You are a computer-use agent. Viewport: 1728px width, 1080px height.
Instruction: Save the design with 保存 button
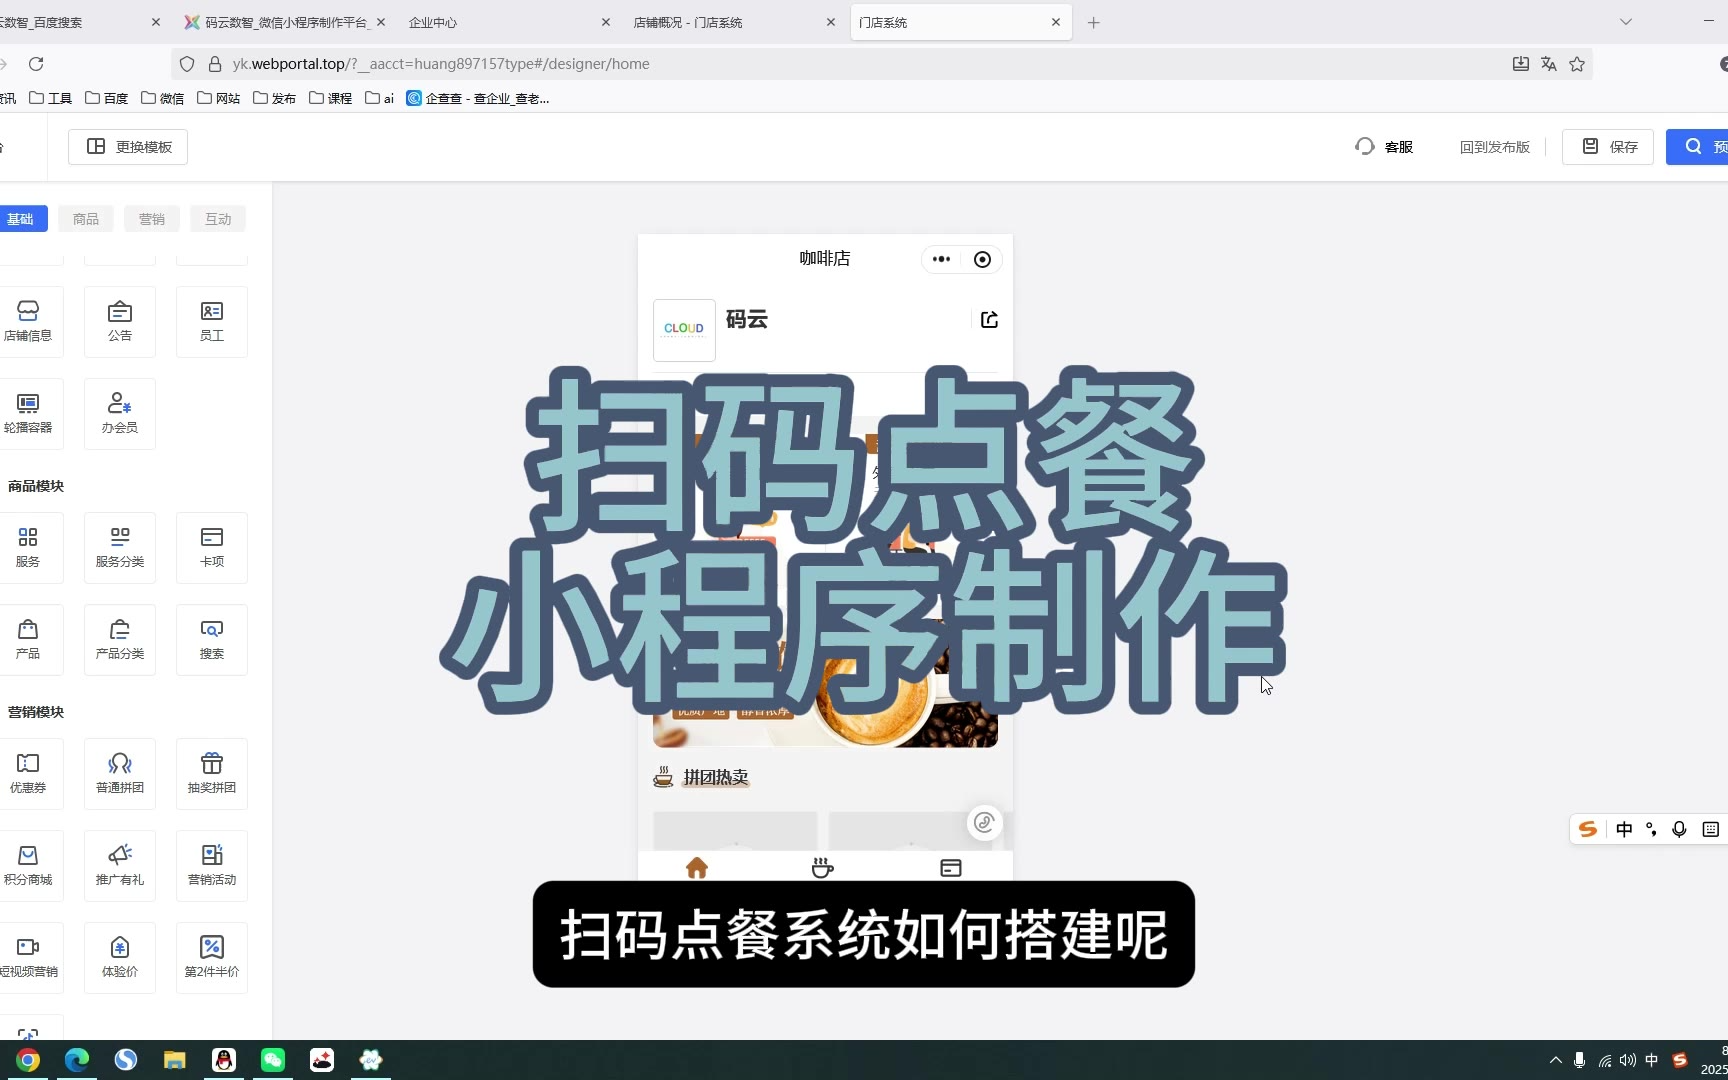click(1608, 147)
